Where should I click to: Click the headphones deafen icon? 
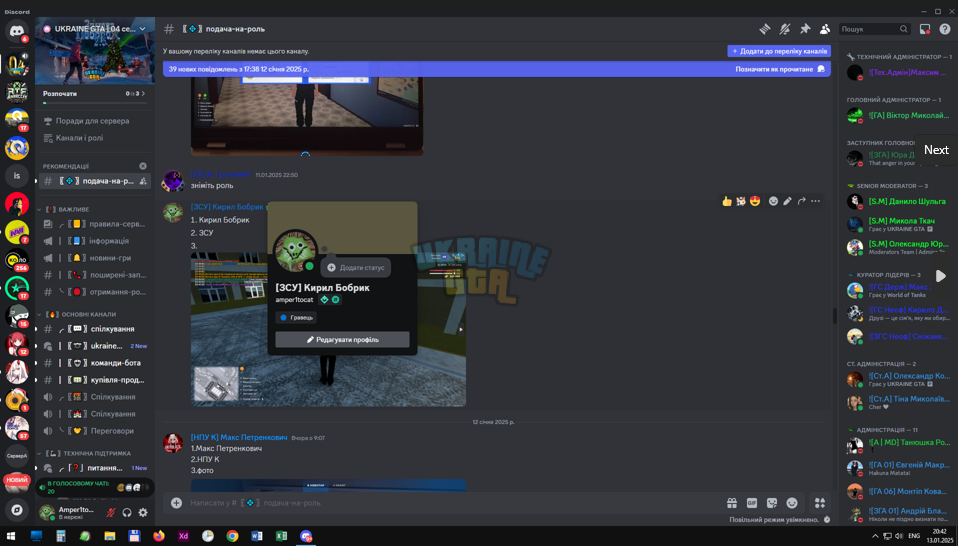pos(127,512)
